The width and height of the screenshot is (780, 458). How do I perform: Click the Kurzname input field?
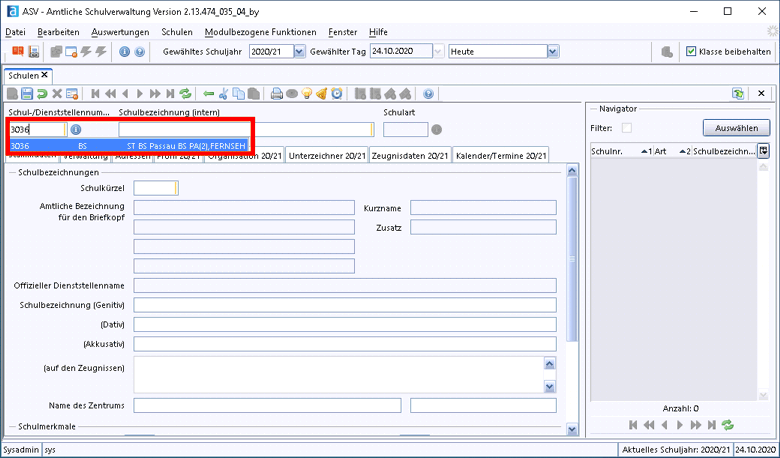(x=483, y=207)
